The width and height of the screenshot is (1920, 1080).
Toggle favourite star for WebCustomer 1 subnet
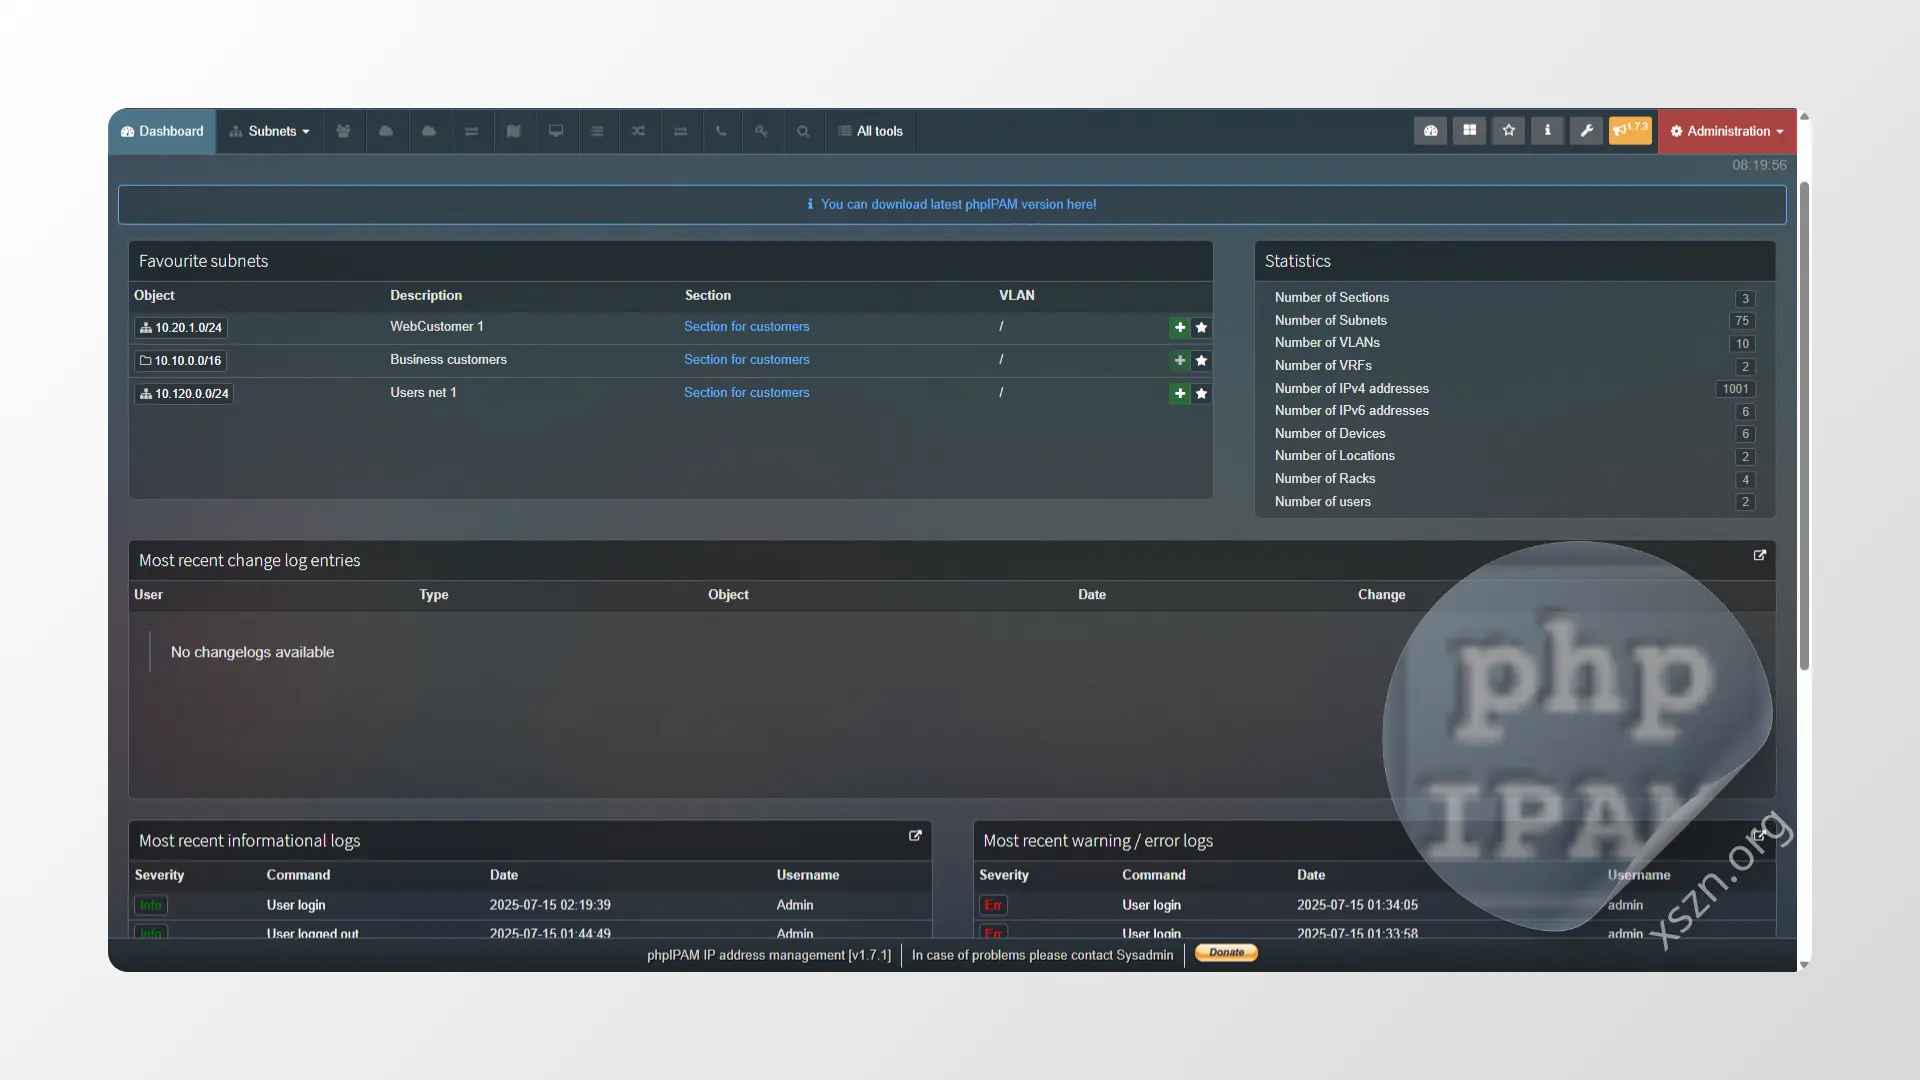pyautogui.click(x=1201, y=327)
